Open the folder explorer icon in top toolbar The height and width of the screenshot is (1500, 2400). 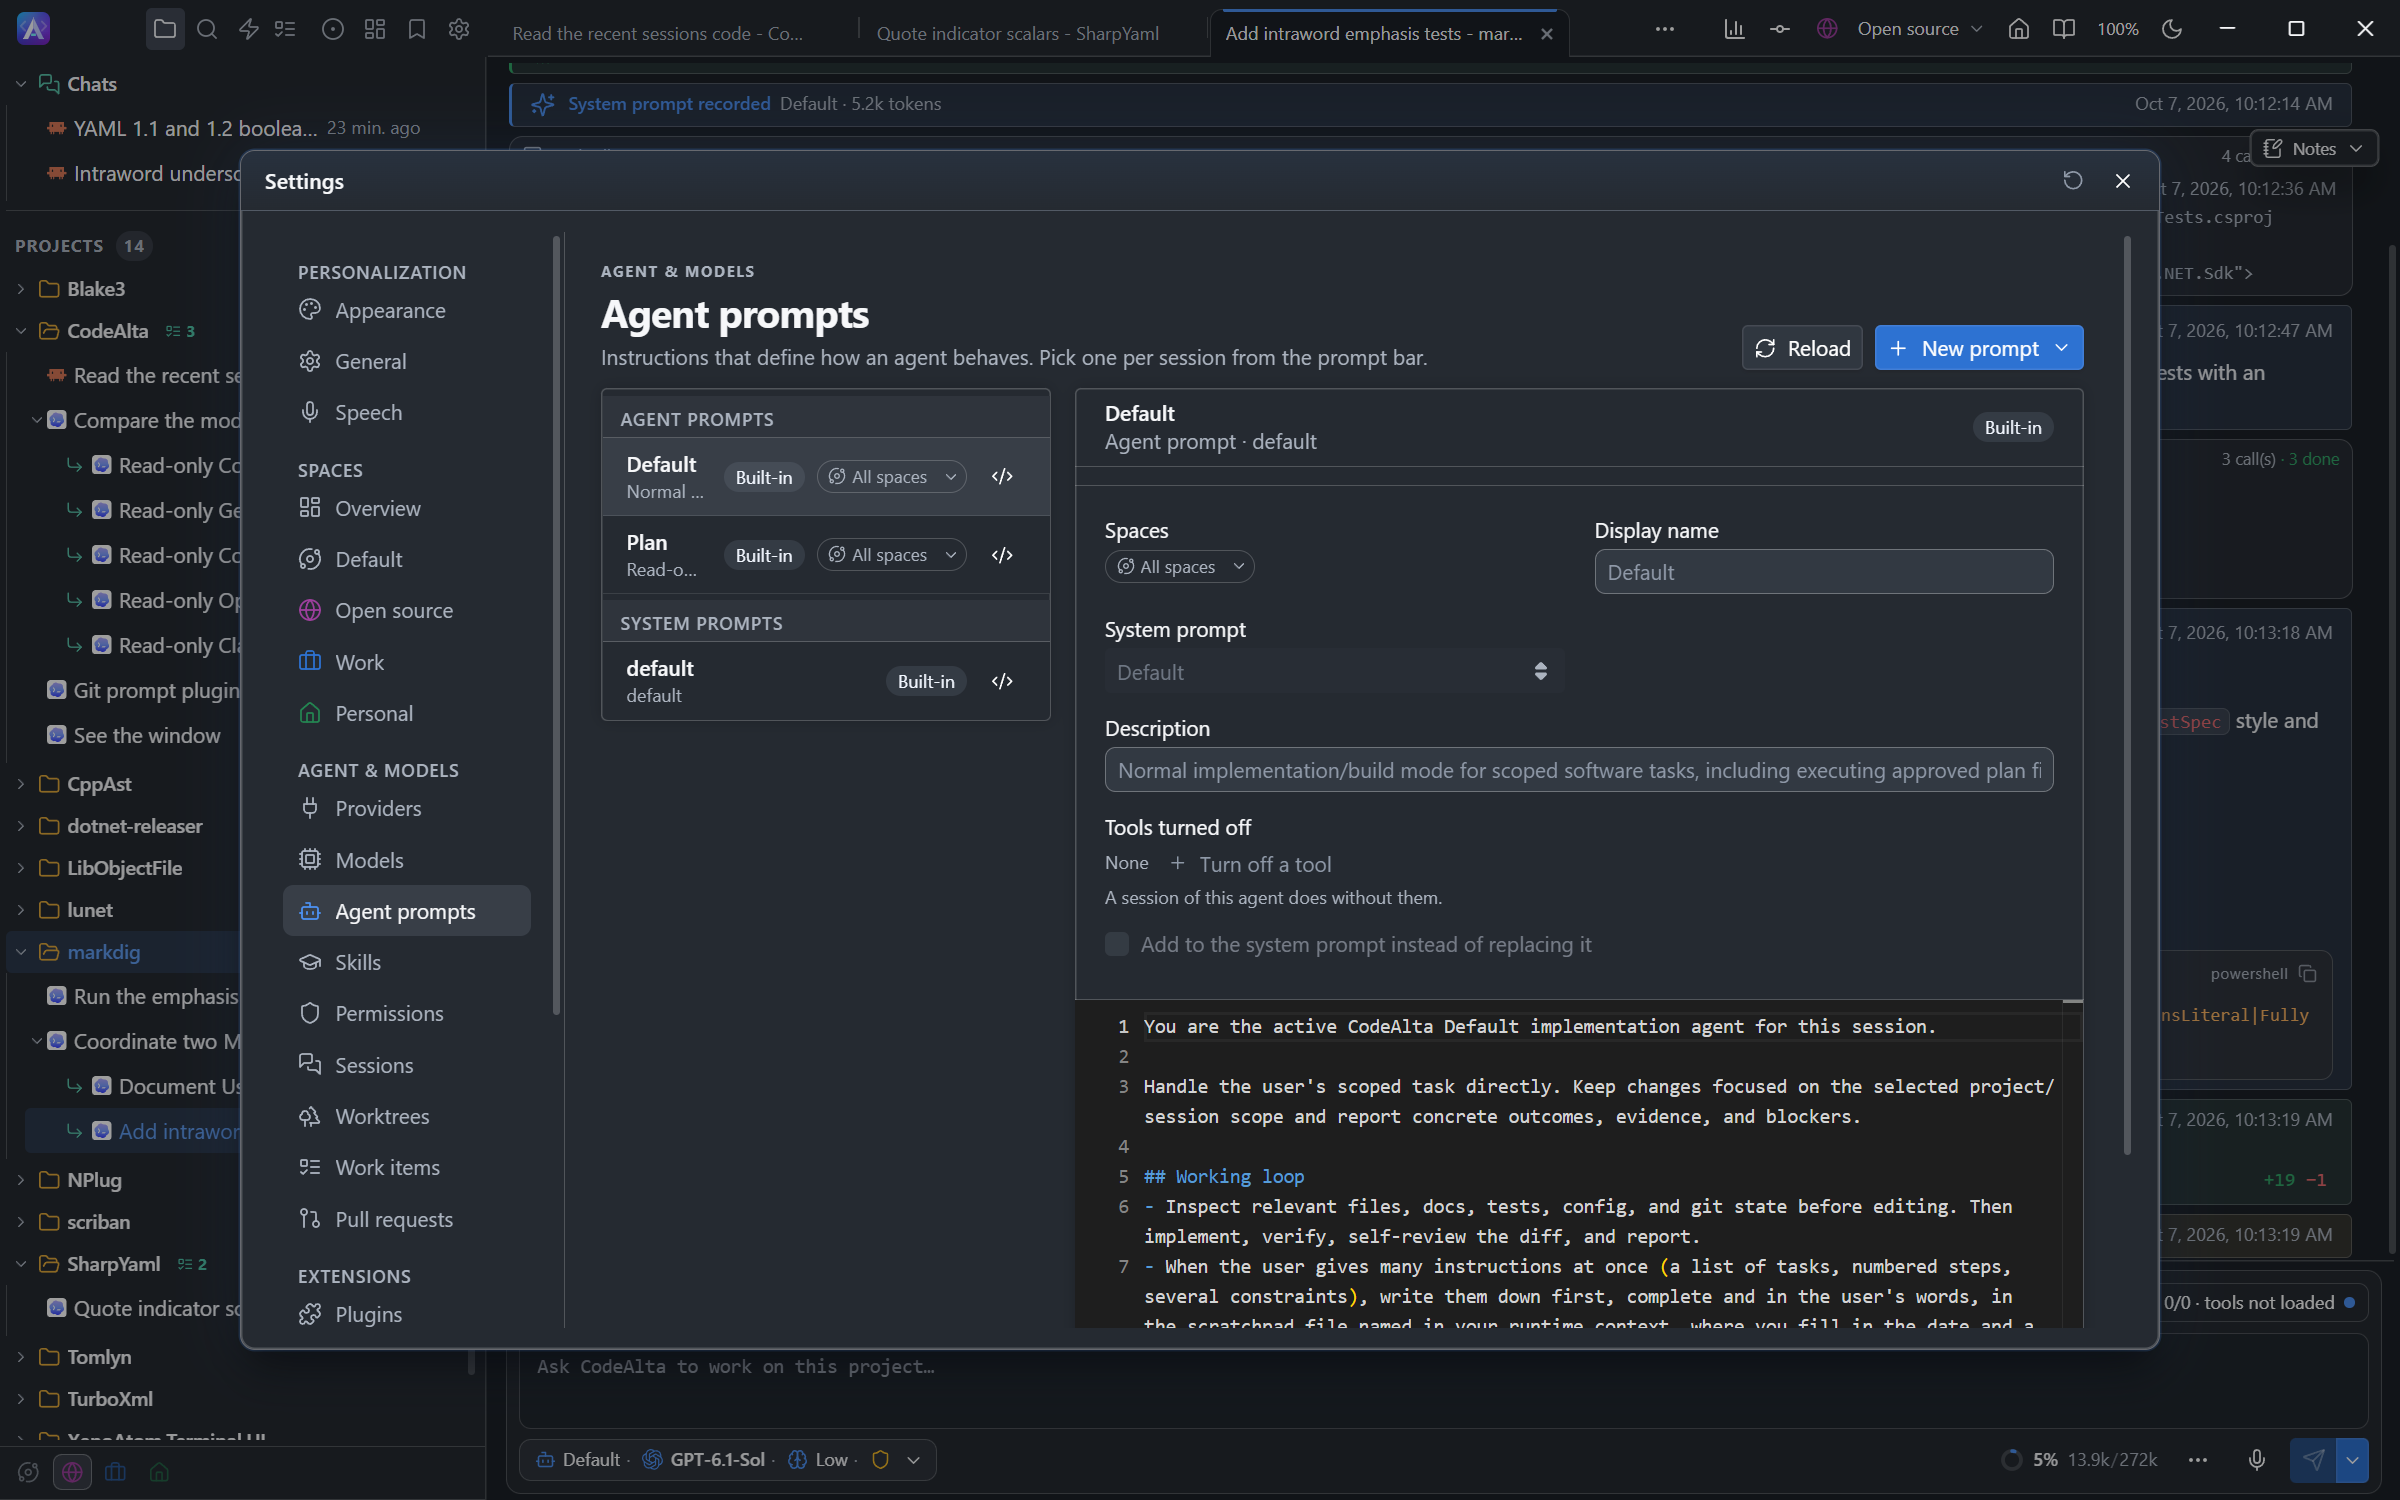(165, 29)
